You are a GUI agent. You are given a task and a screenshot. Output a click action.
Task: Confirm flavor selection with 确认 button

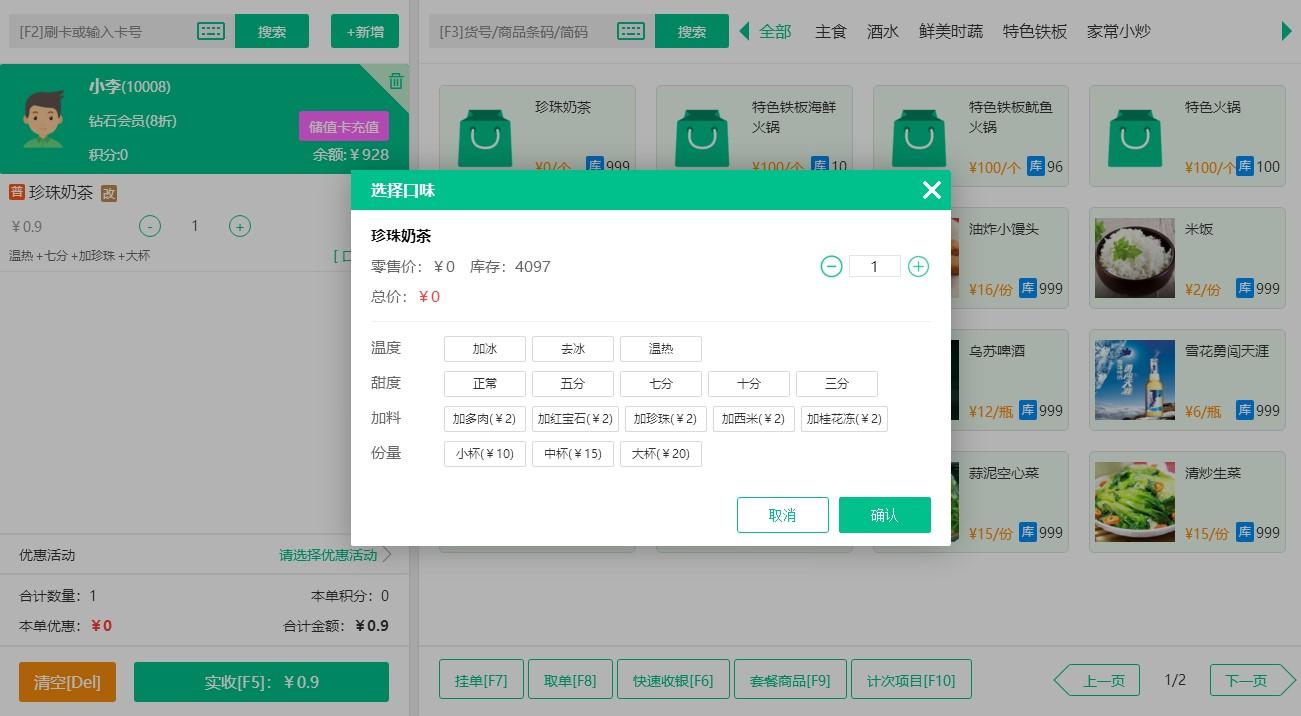884,515
